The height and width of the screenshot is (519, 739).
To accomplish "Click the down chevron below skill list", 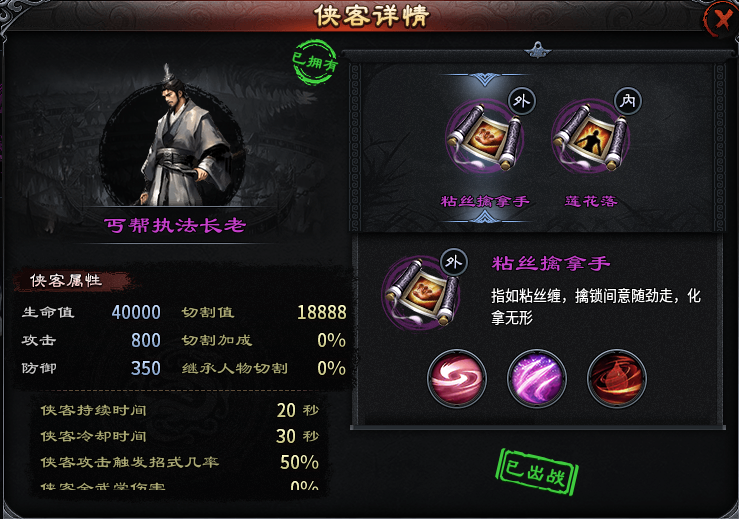I will coord(484,216).
